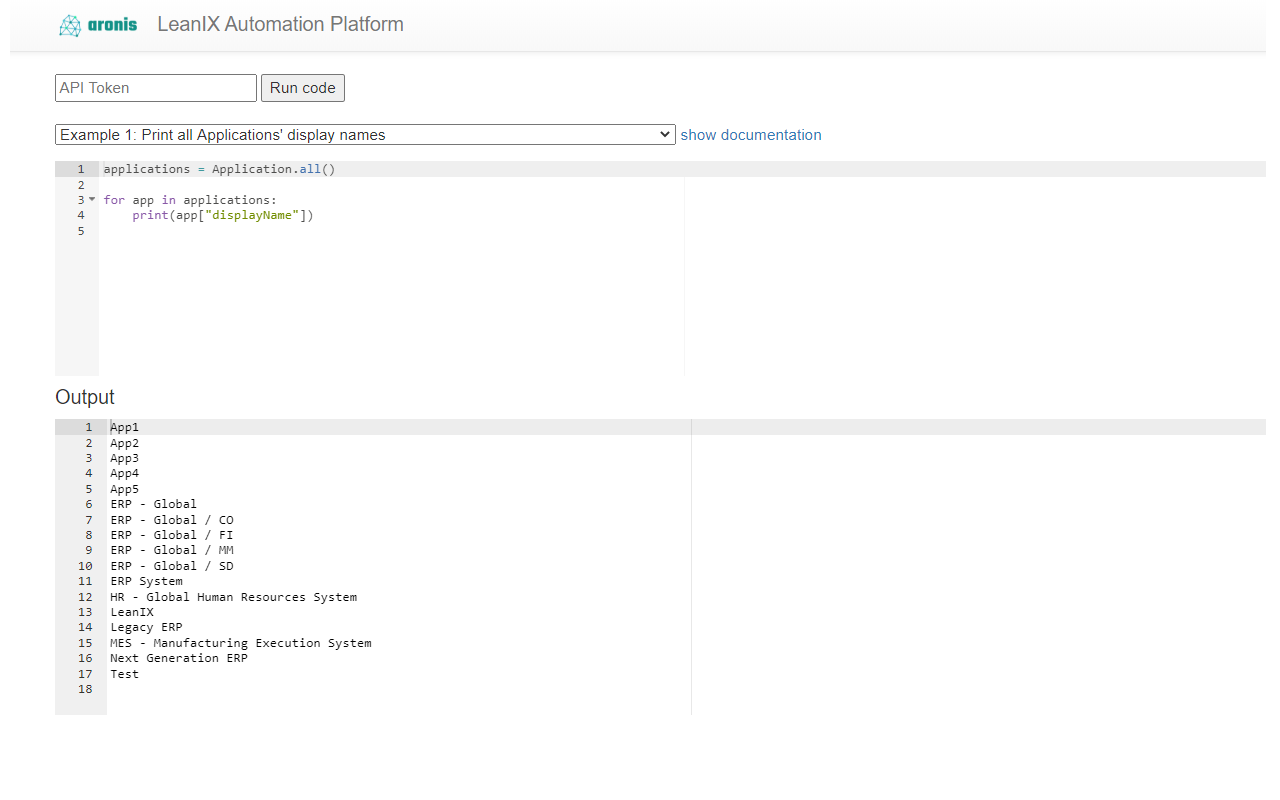Collapse the for loop fold arrow
The width and height of the screenshot is (1280, 800).
[x=92, y=199]
